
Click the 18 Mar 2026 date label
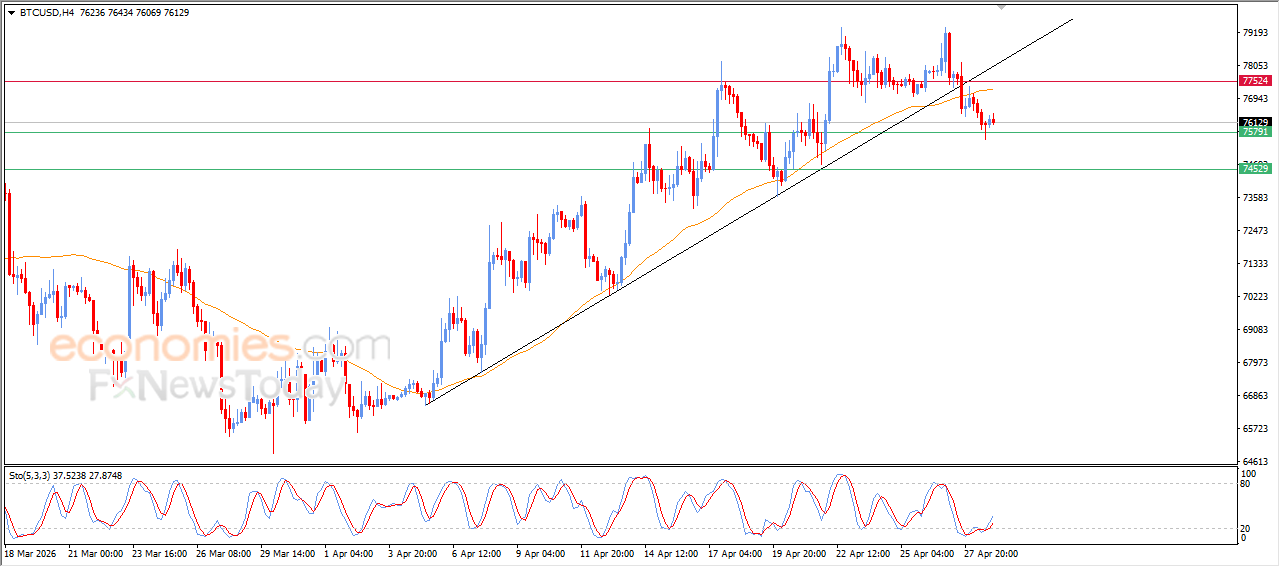(x=29, y=553)
